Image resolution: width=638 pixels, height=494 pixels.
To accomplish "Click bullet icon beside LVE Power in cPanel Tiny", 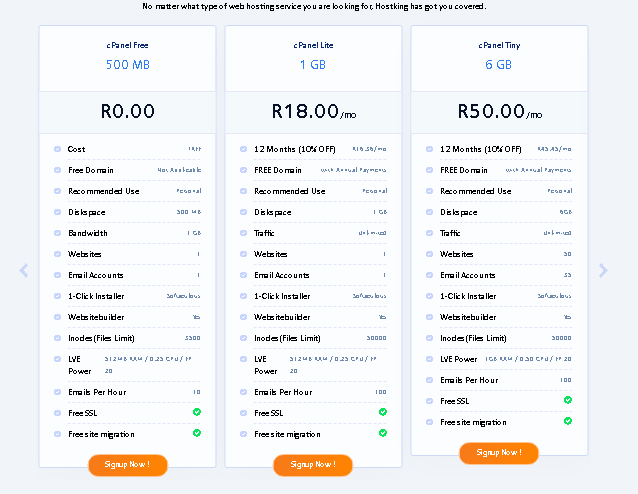I will coord(429,359).
